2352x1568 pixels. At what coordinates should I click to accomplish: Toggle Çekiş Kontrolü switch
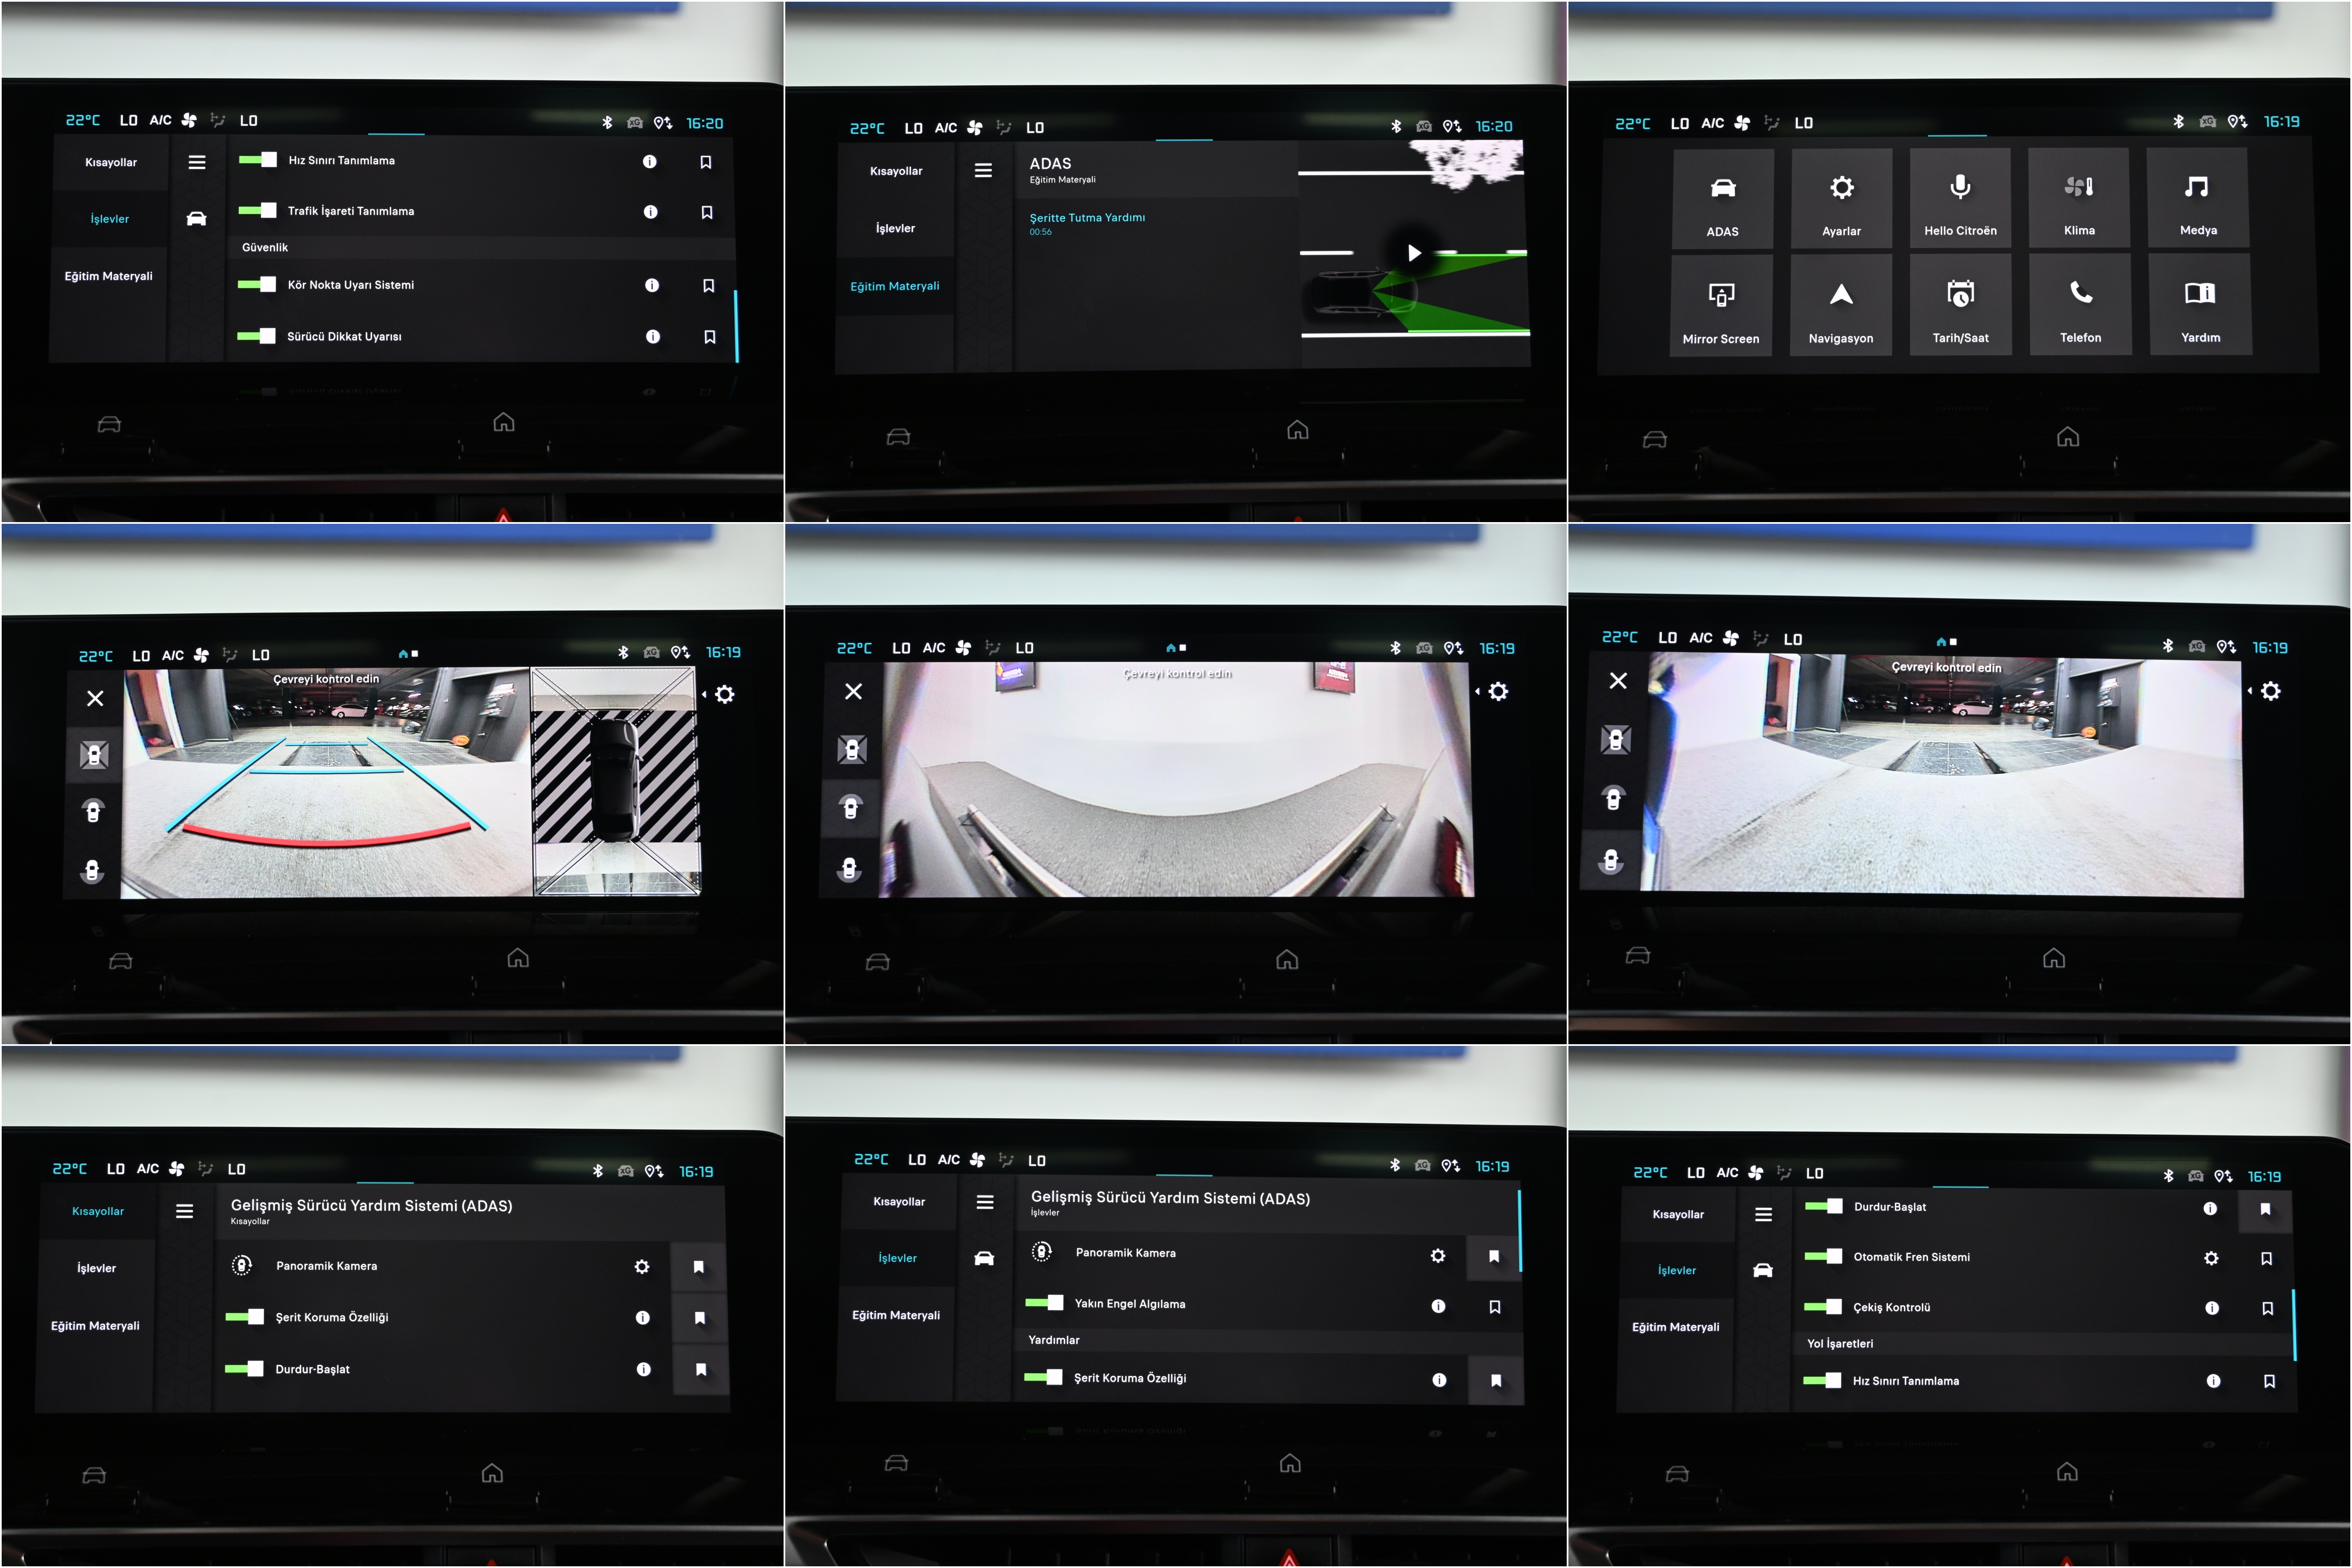tap(1823, 1306)
